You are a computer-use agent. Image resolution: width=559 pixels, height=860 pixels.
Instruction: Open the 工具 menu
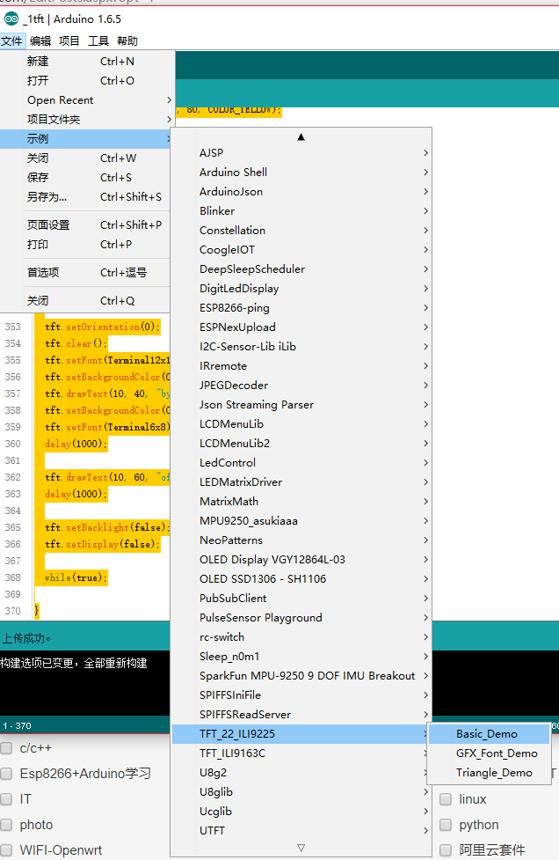tap(98, 41)
